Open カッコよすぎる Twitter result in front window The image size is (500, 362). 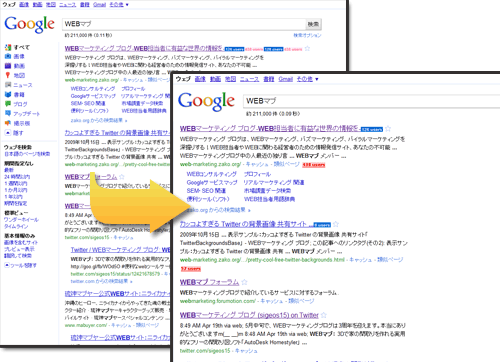[246, 224]
